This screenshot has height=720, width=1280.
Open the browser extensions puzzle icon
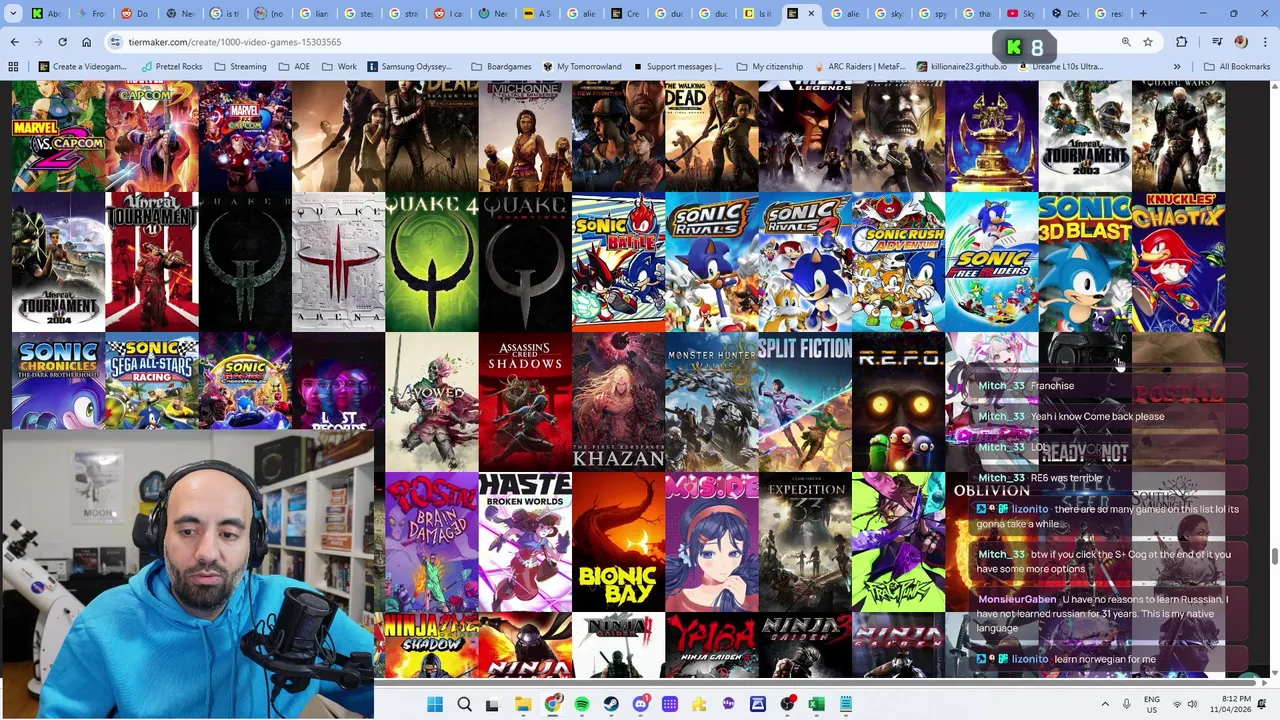click(1182, 42)
